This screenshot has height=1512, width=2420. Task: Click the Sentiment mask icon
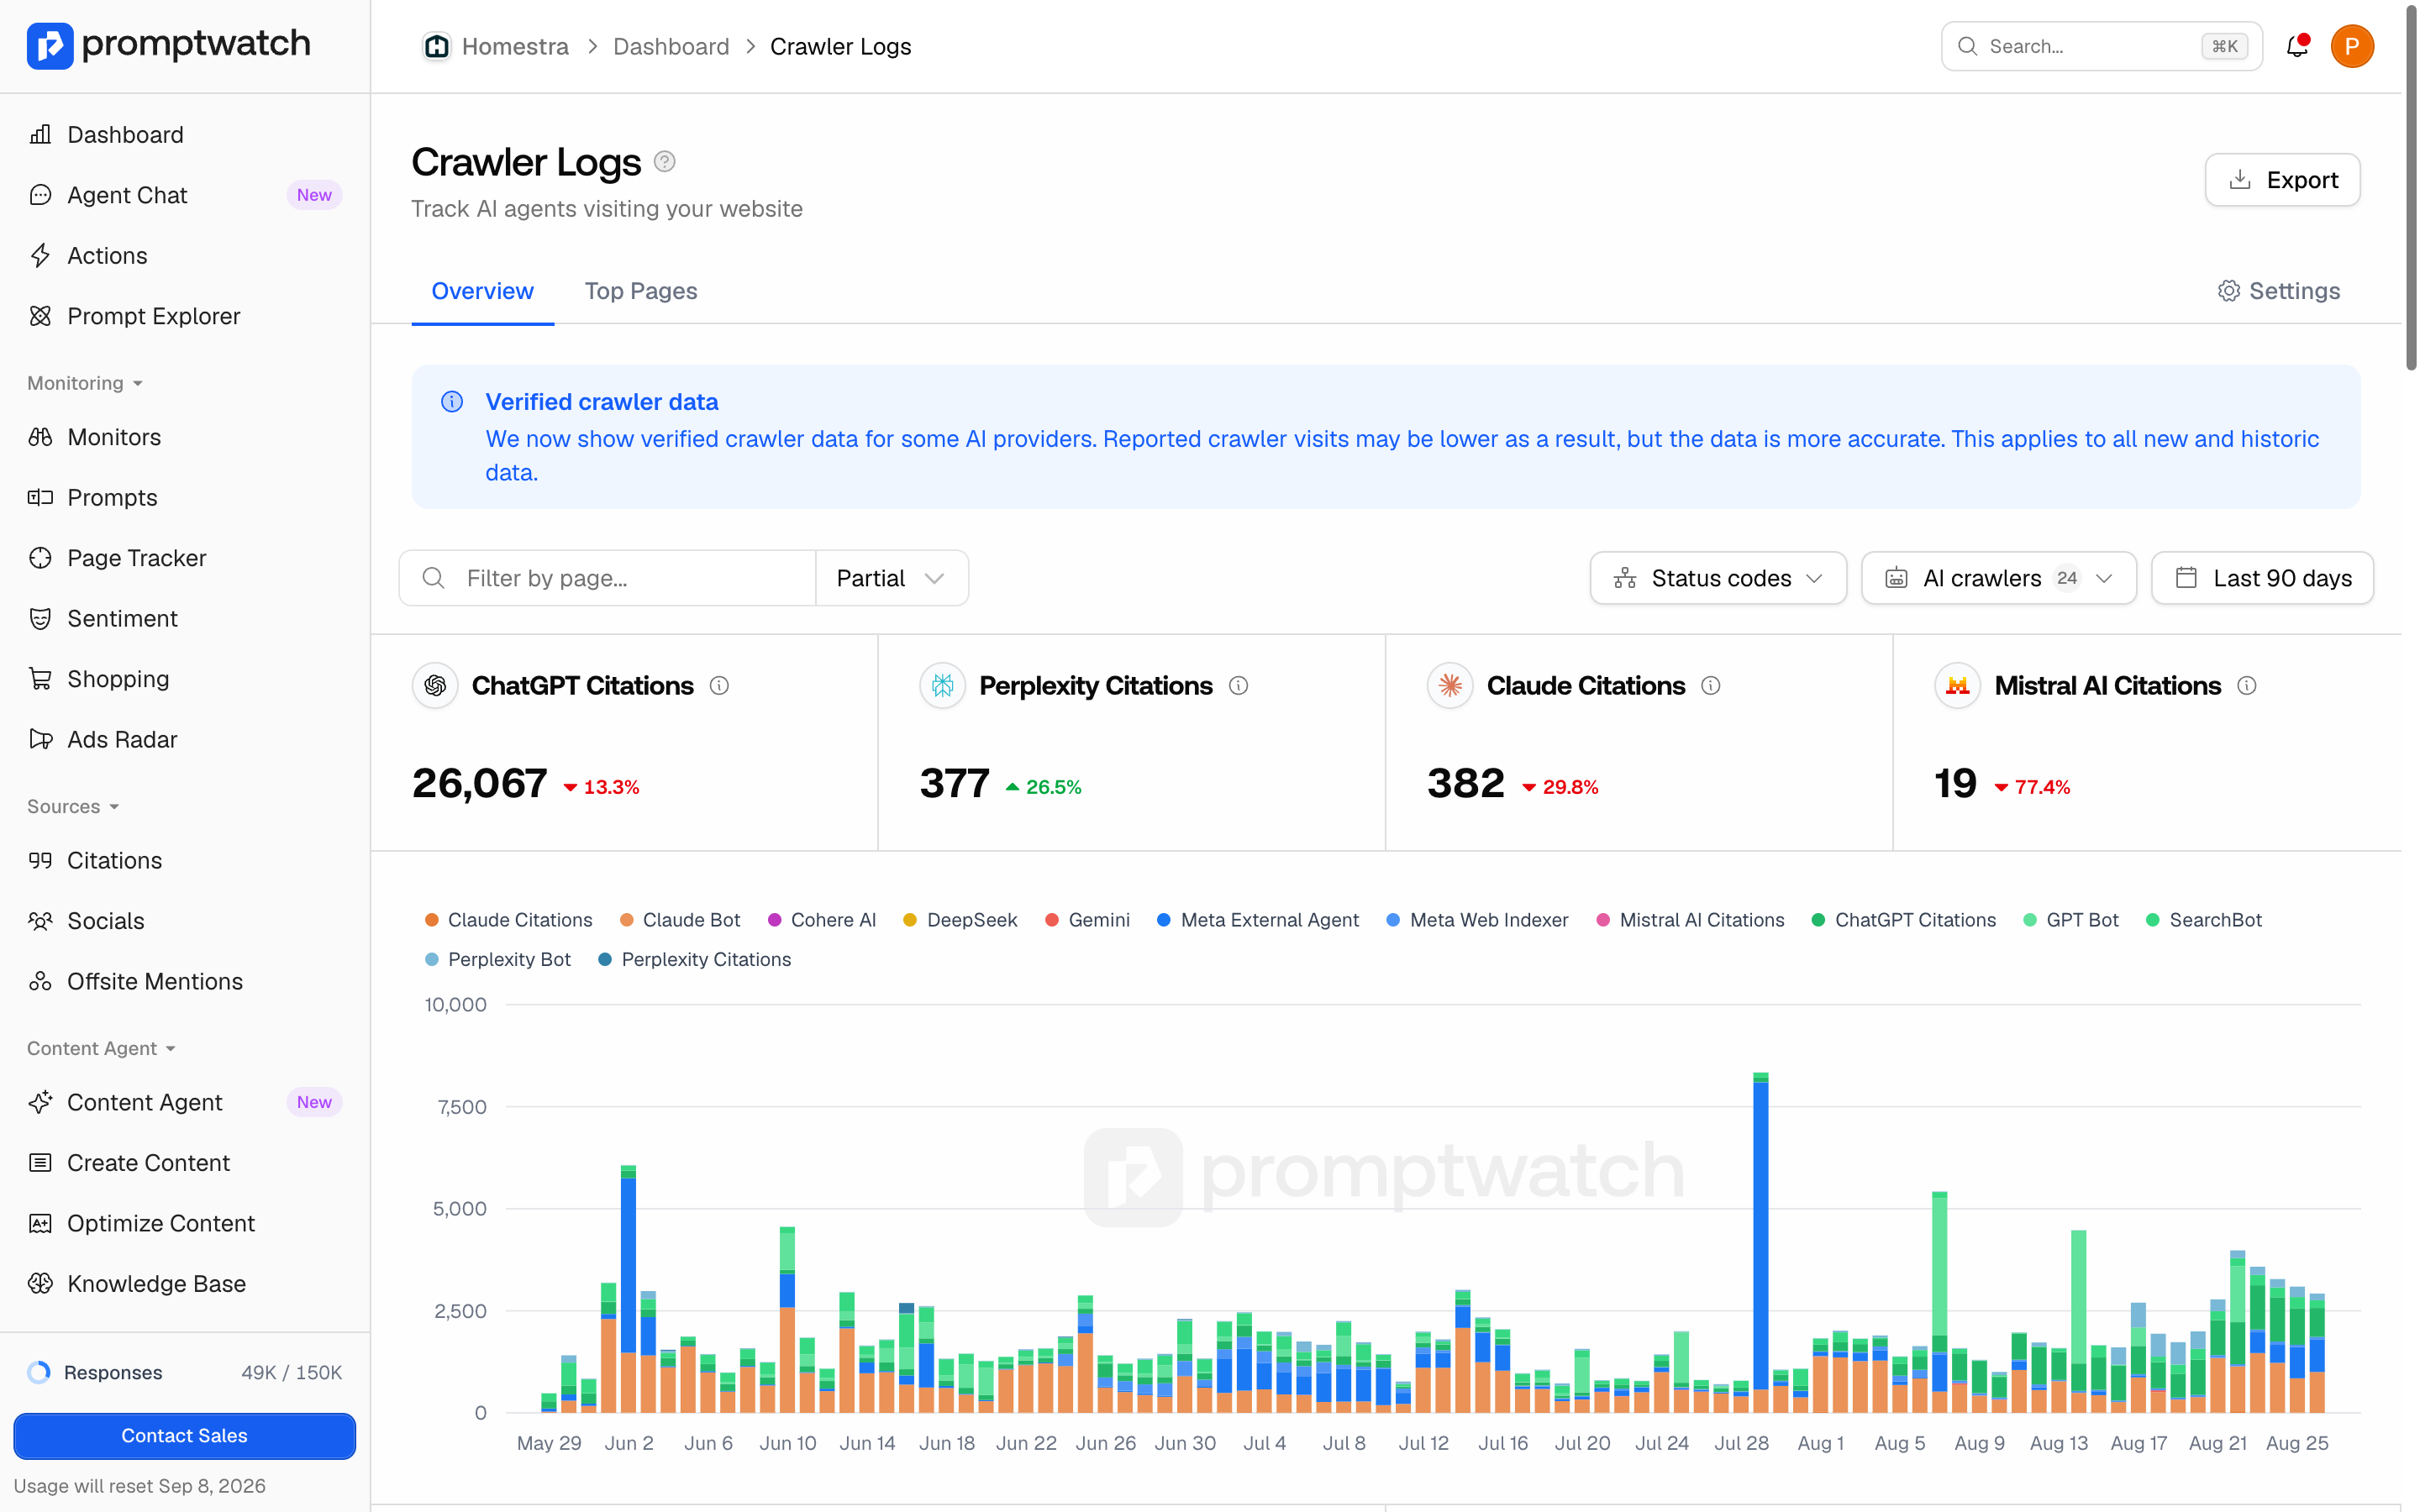[x=40, y=619]
